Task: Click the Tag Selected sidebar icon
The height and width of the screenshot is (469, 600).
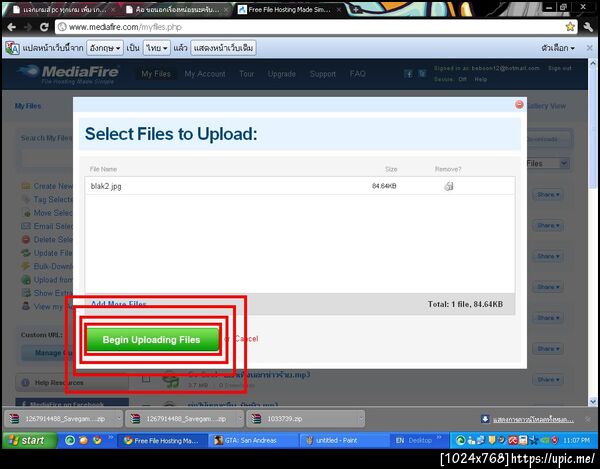Action: coord(26,199)
